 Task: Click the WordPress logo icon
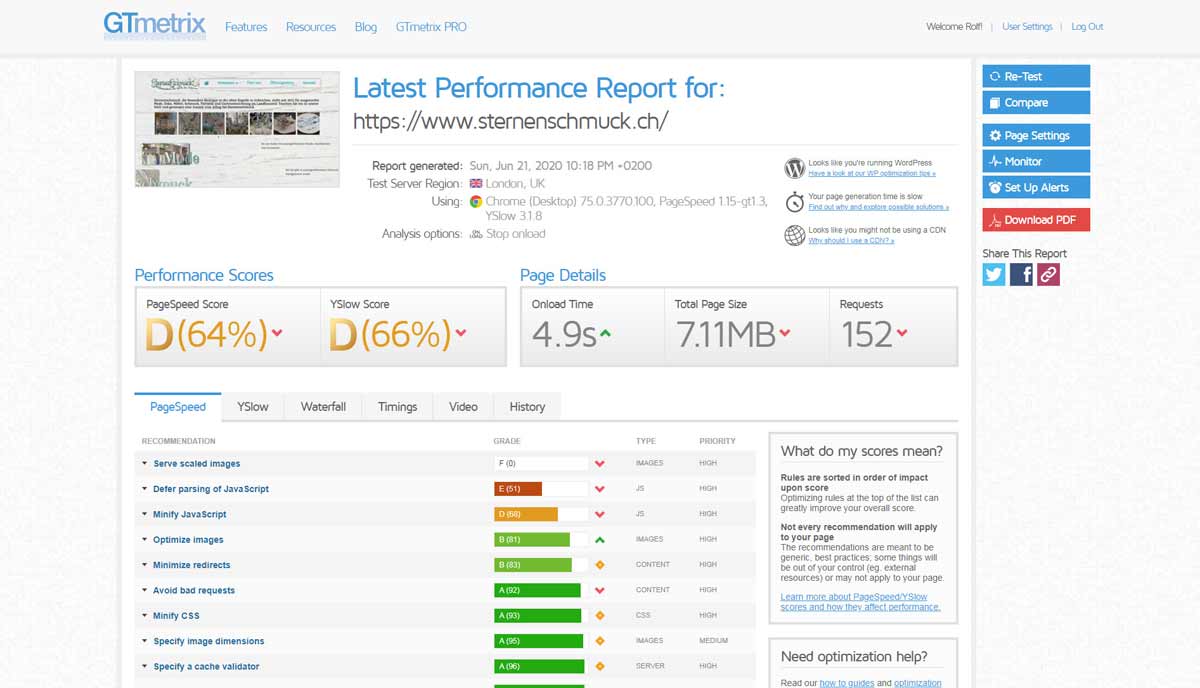pos(795,168)
